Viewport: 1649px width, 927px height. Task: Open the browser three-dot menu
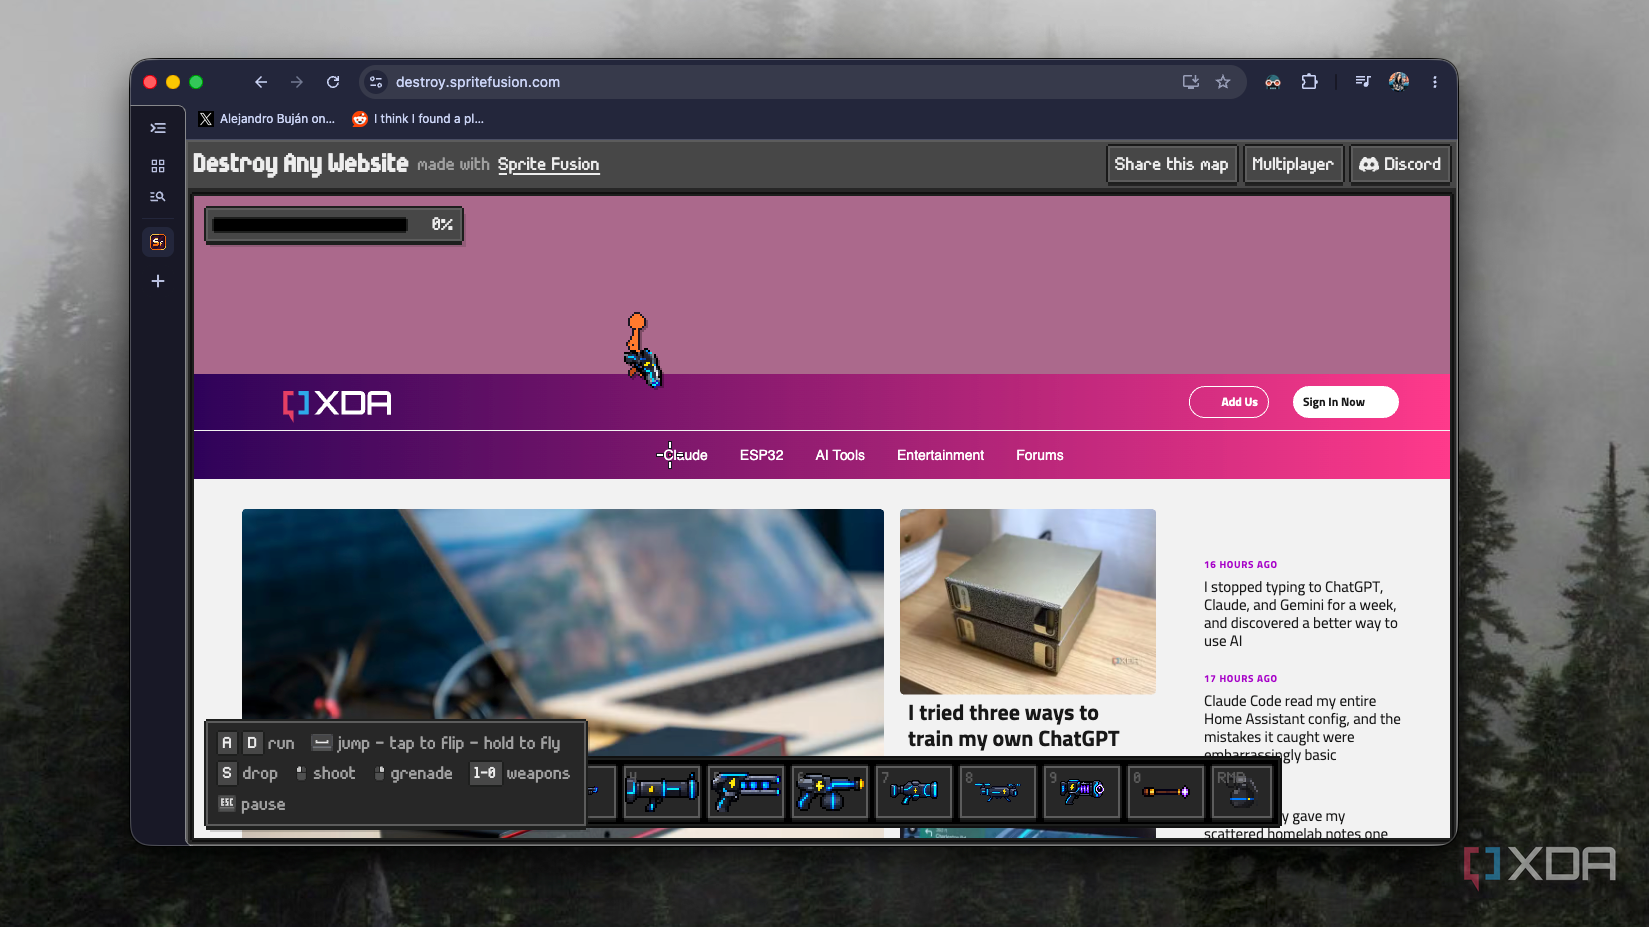point(1434,82)
